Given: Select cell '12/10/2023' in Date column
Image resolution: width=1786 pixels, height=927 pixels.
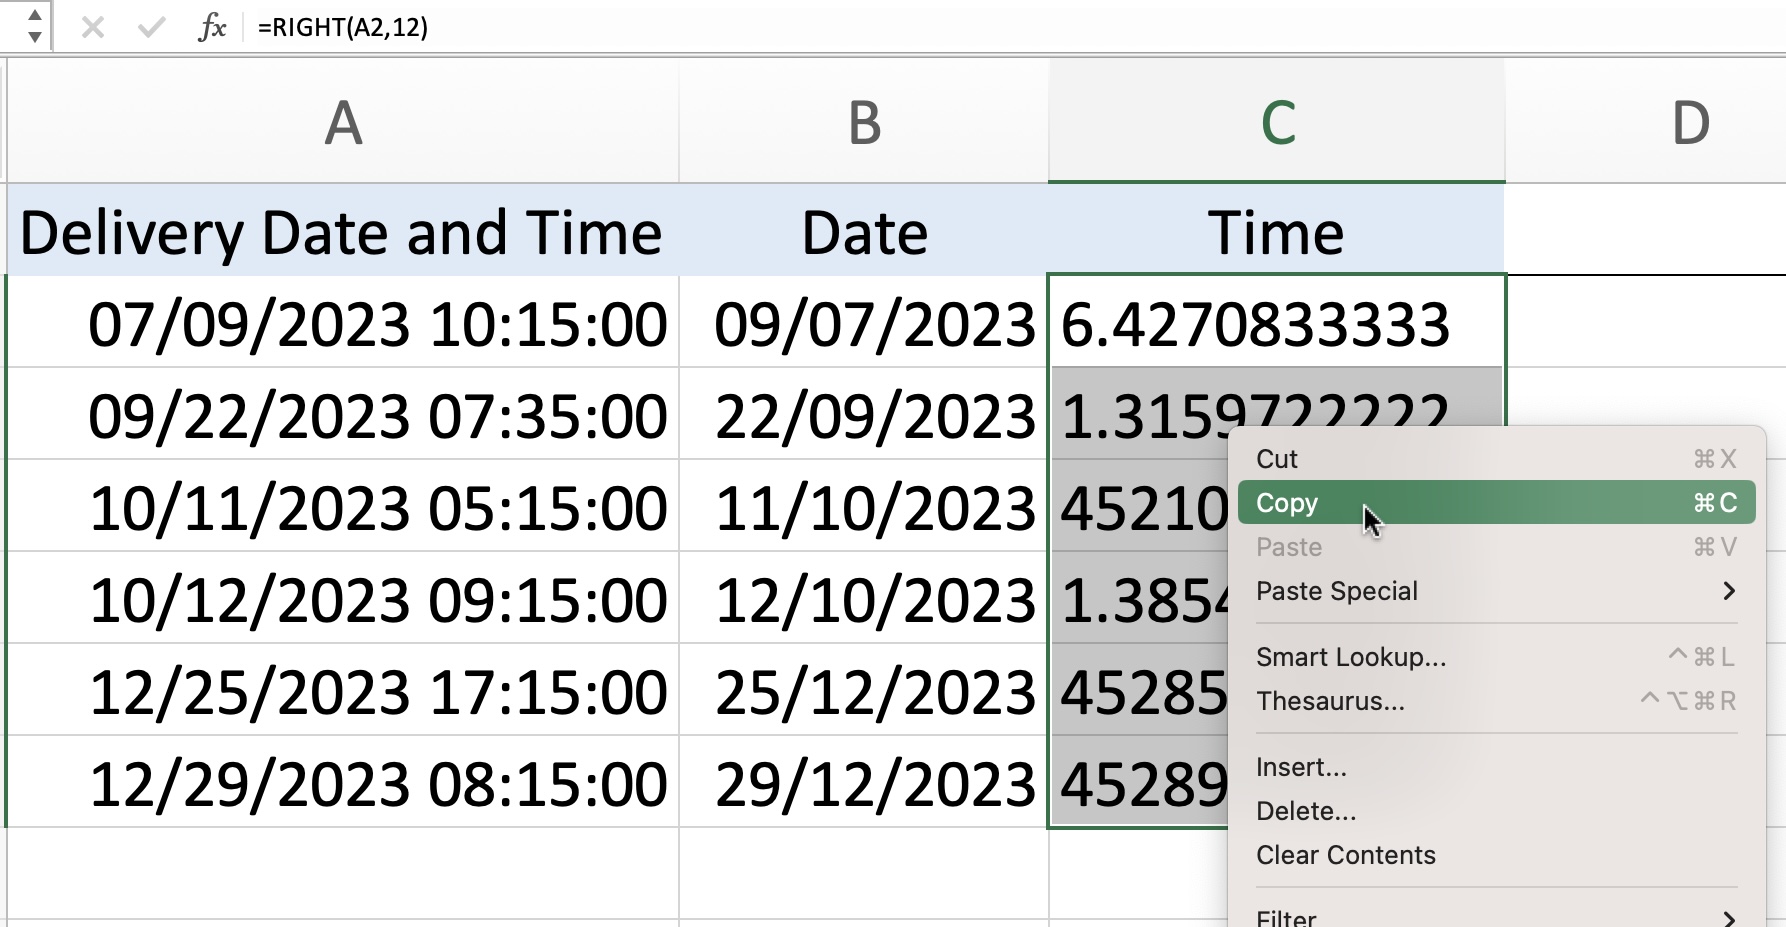Looking at the screenshot, I should click(x=864, y=599).
